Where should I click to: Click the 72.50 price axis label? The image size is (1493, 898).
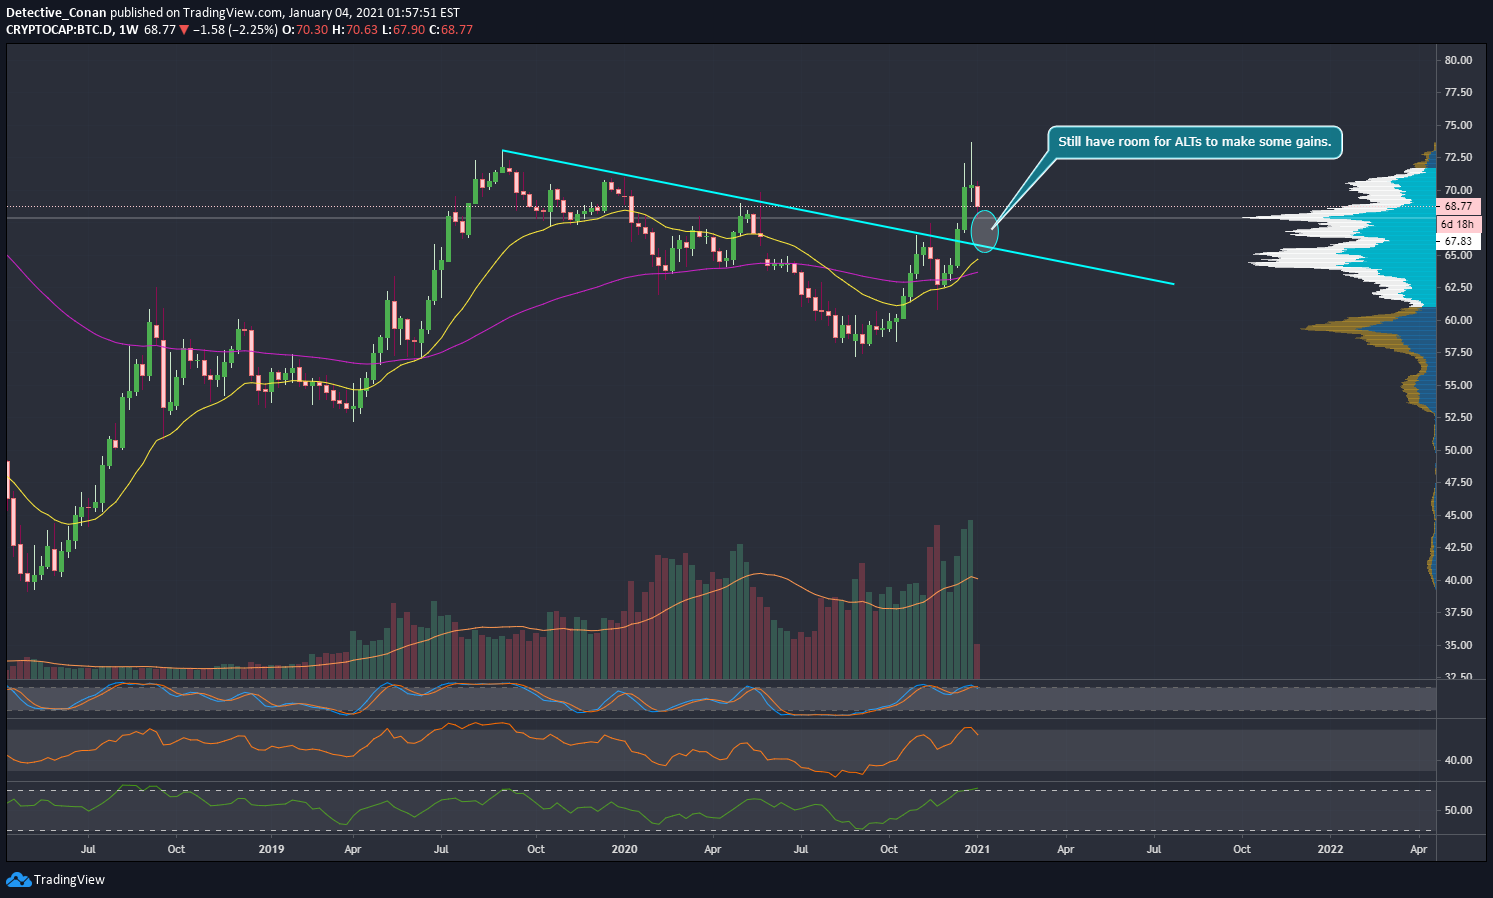click(1458, 157)
